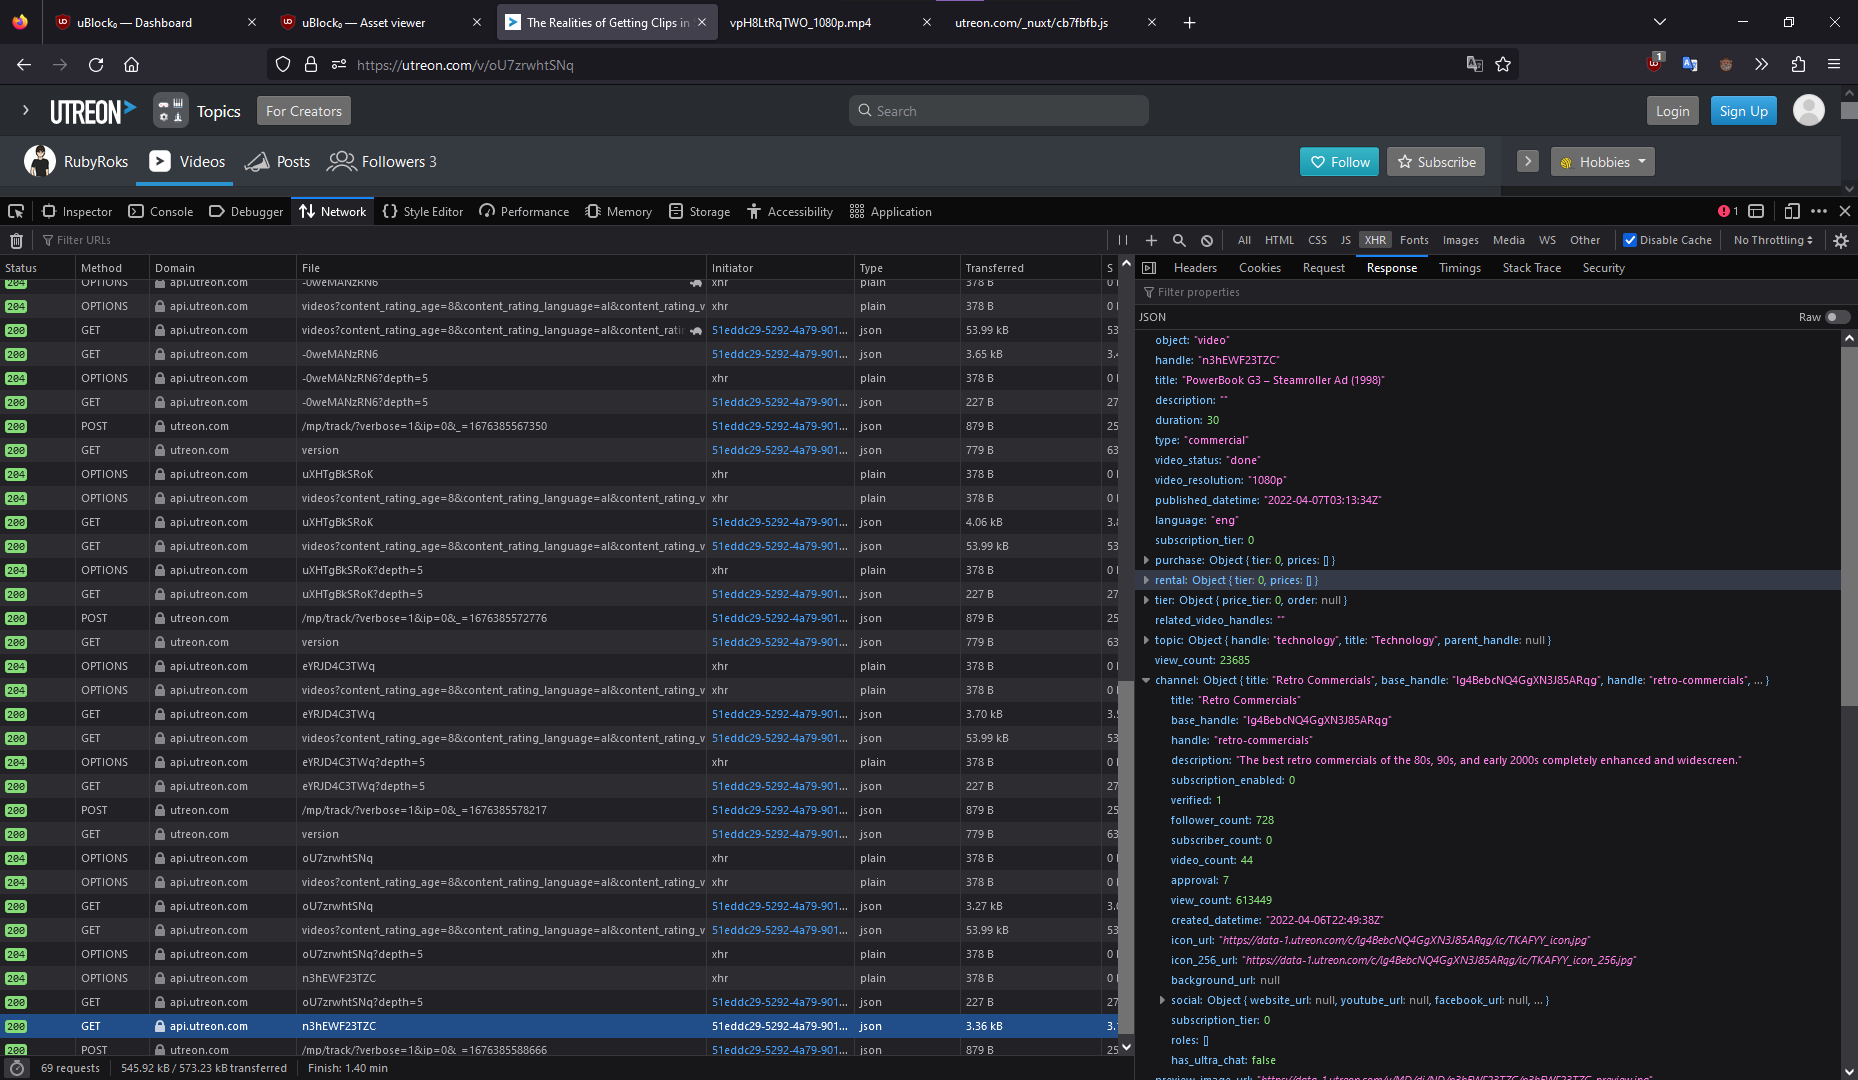Click the Sign Up button
Viewport: 1858px width, 1080px height.
[1743, 110]
